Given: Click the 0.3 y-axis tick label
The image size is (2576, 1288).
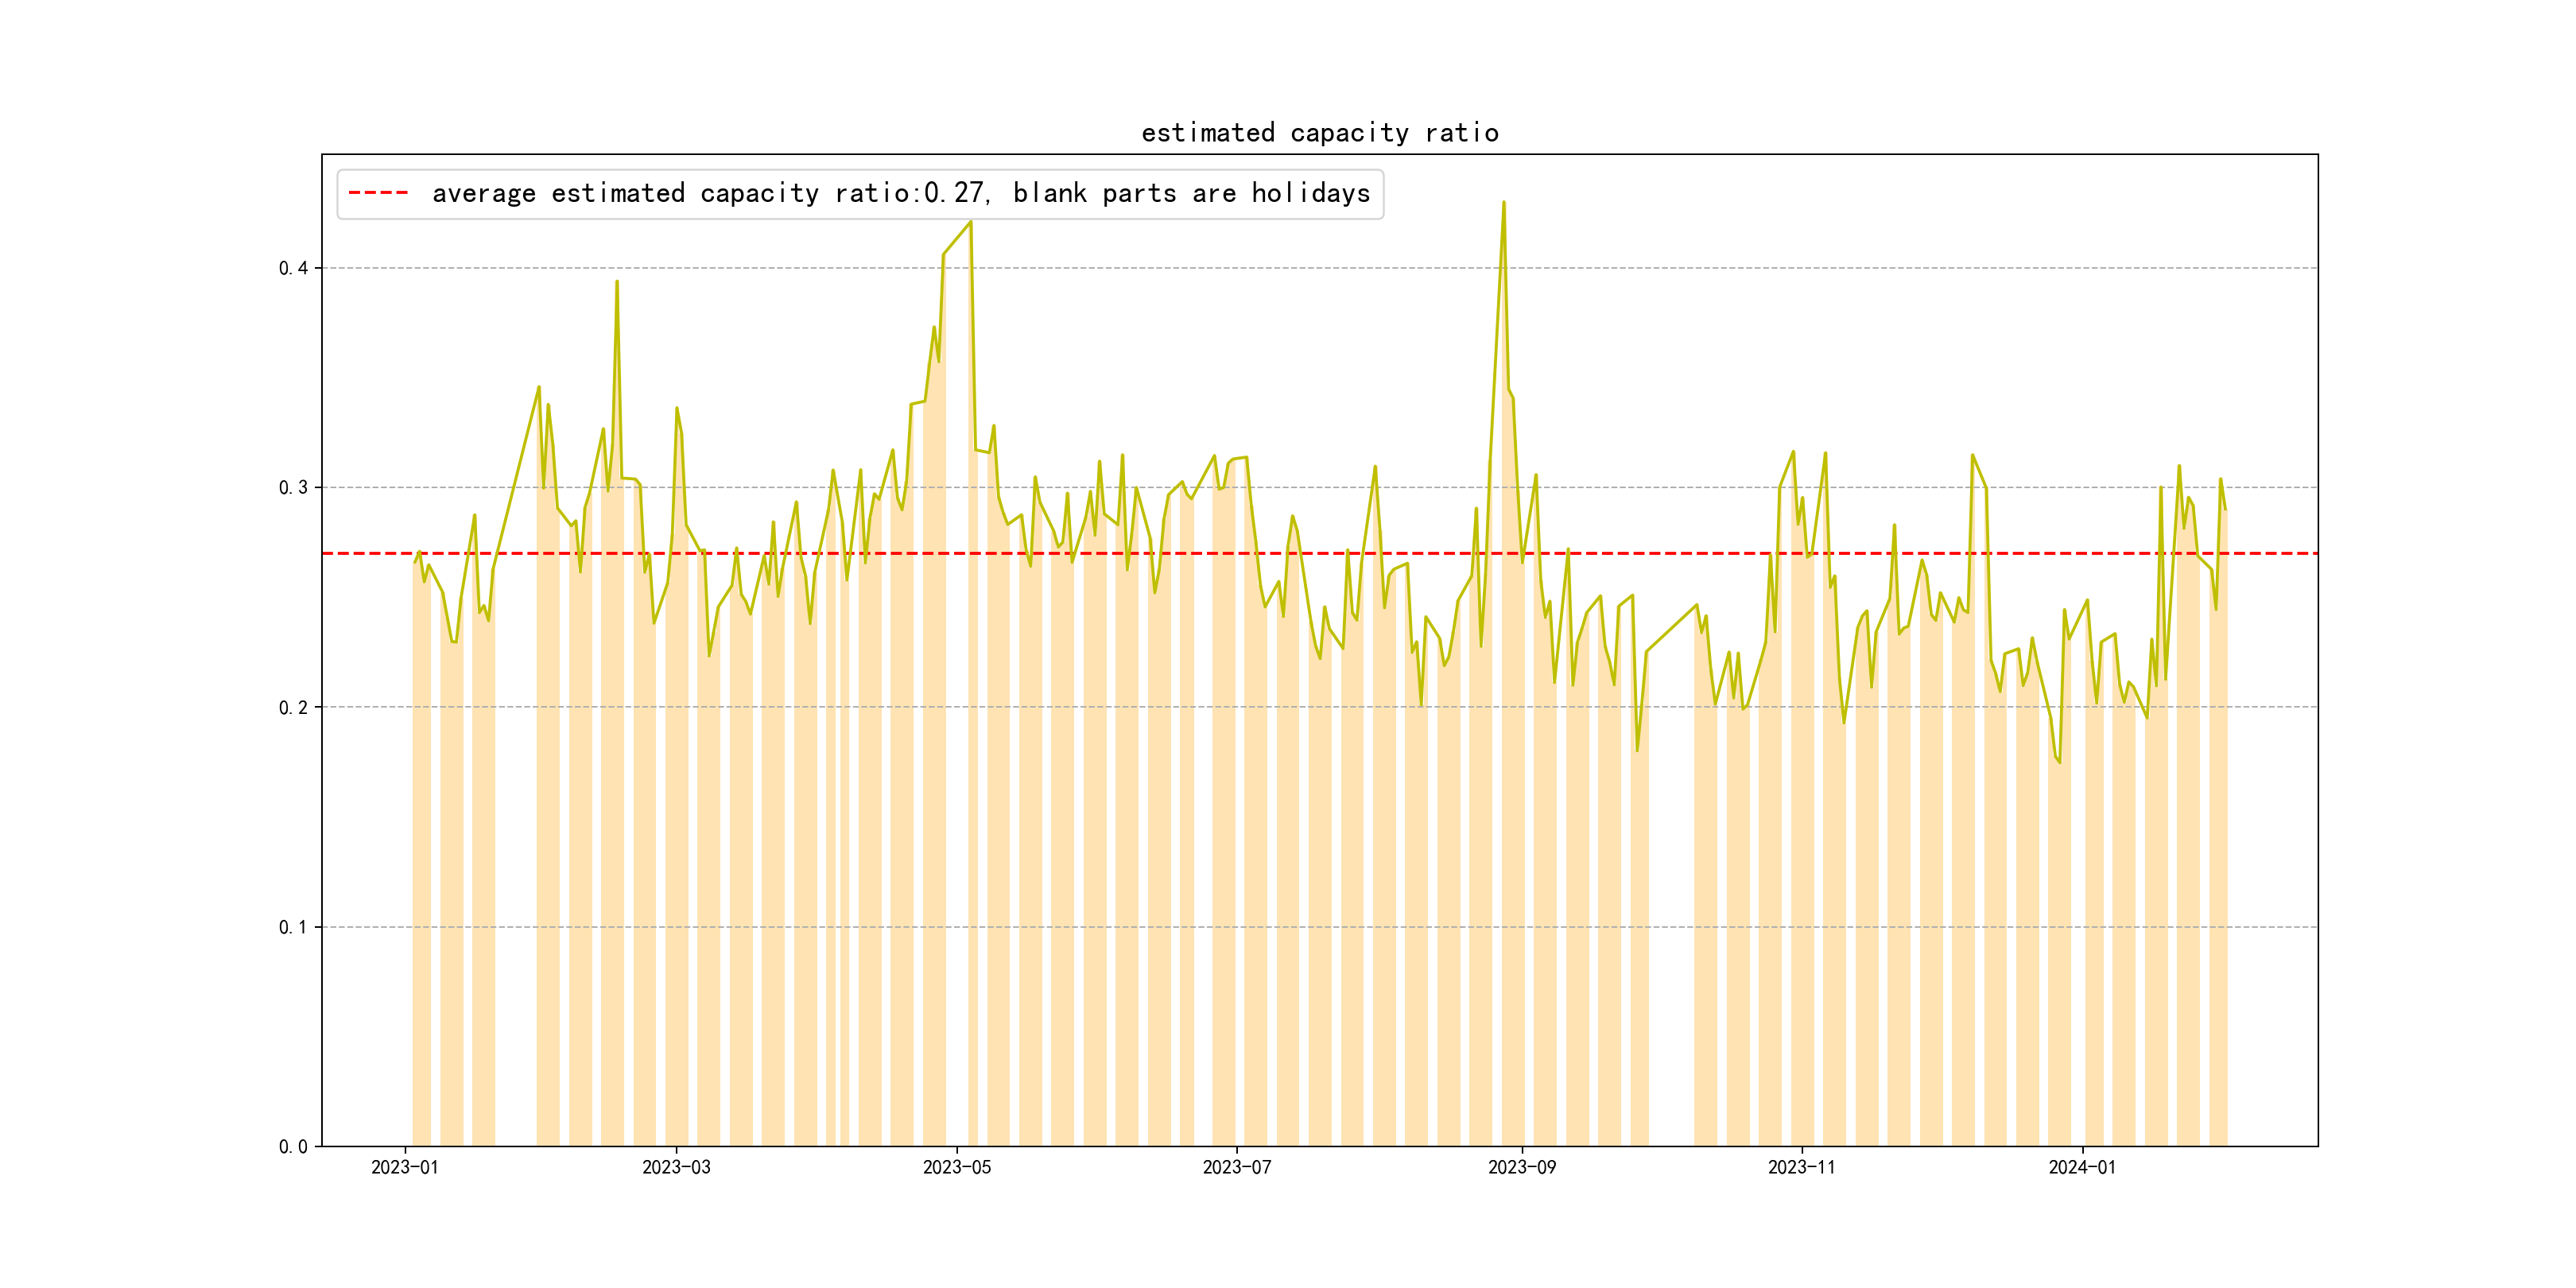Looking at the screenshot, I should [293, 487].
